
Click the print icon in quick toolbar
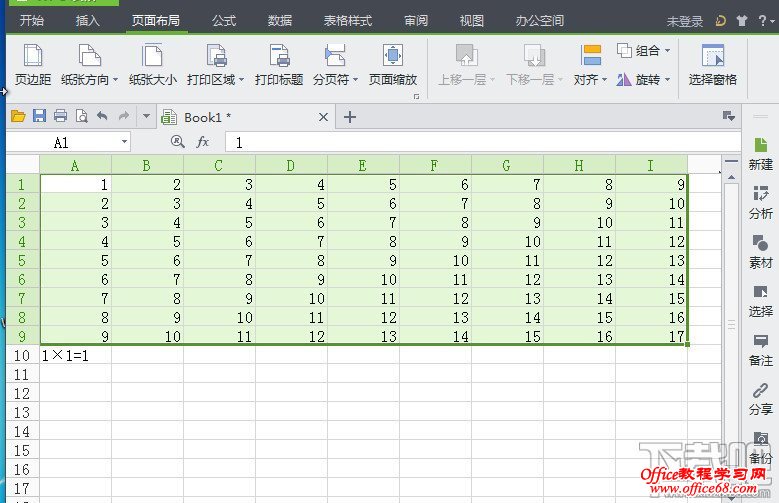click(x=60, y=116)
